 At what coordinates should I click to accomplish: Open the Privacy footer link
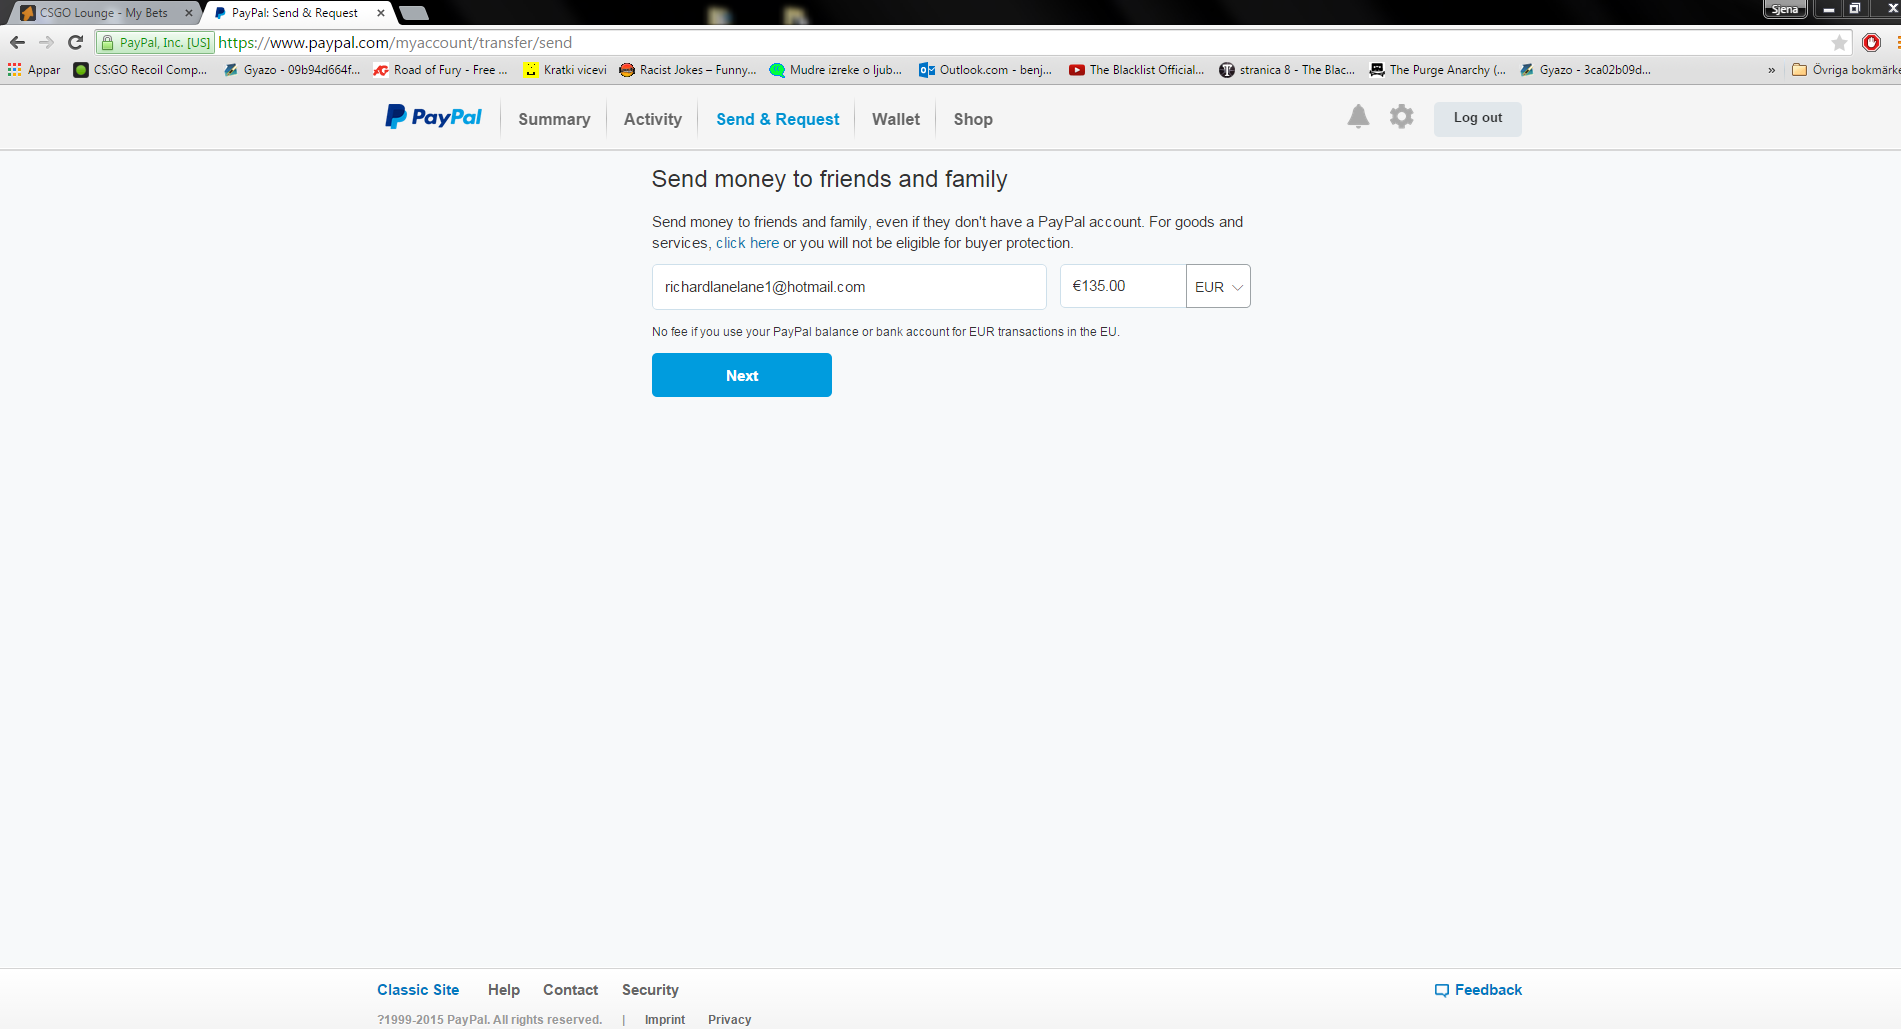[x=730, y=1020]
